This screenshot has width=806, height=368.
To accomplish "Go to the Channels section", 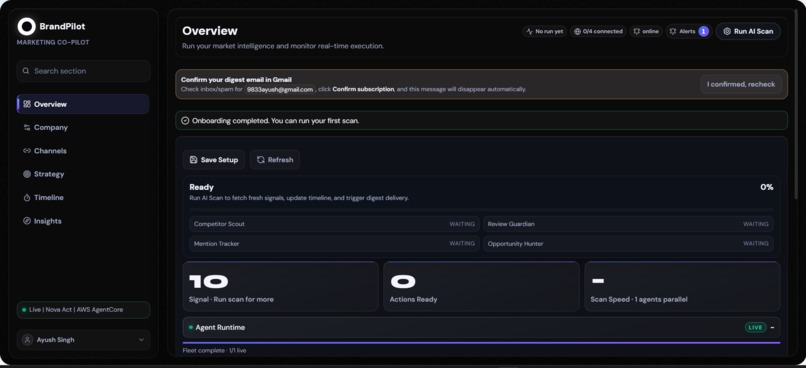I will [x=83, y=151].
